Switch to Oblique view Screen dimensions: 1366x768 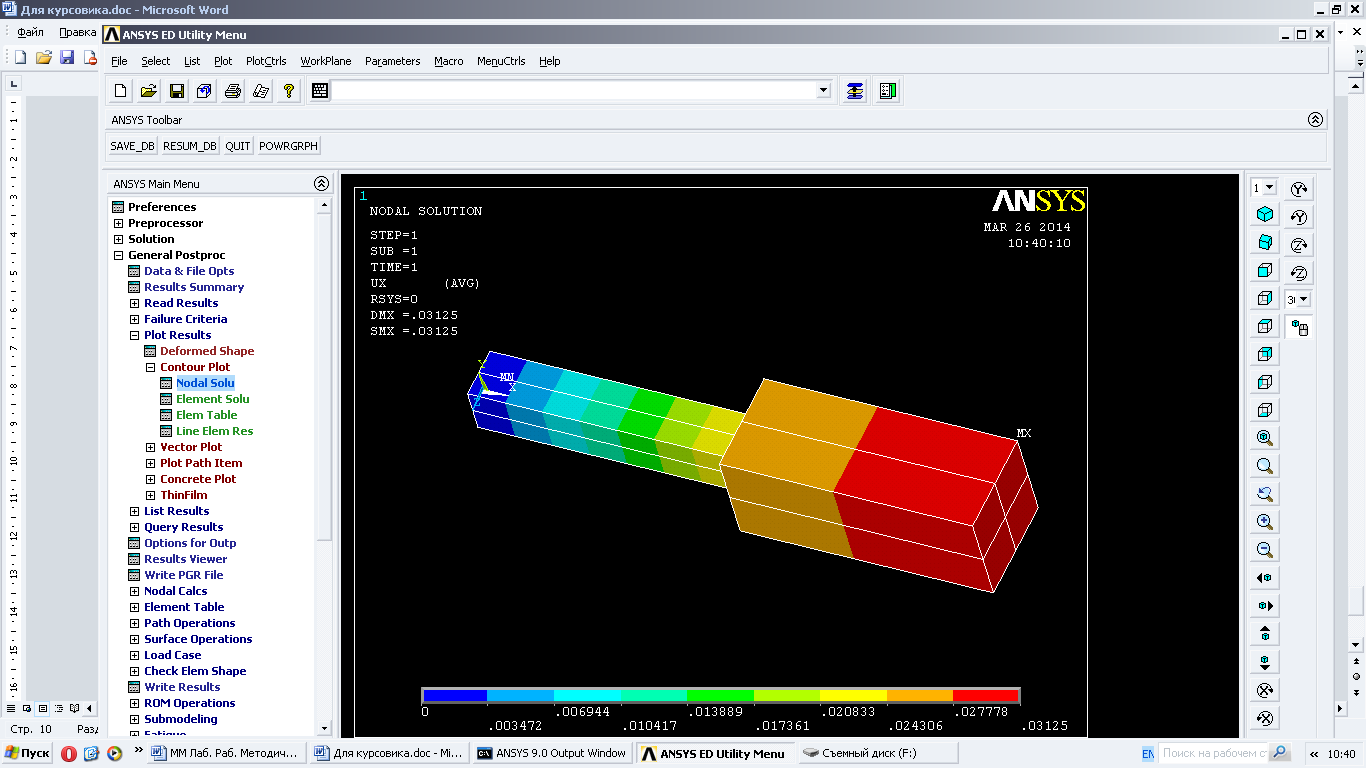click(x=1265, y=243)
